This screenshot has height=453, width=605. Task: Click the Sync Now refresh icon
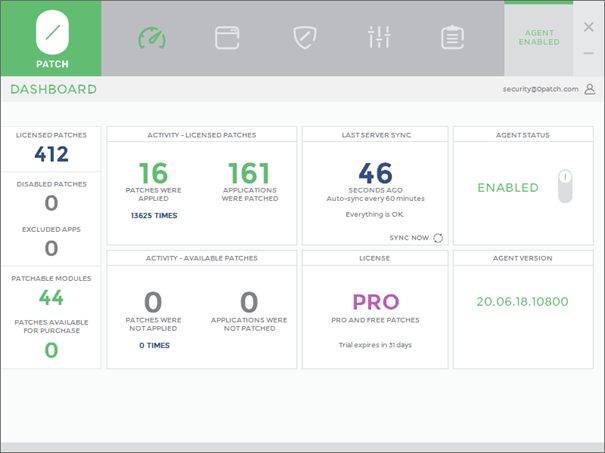438,238
